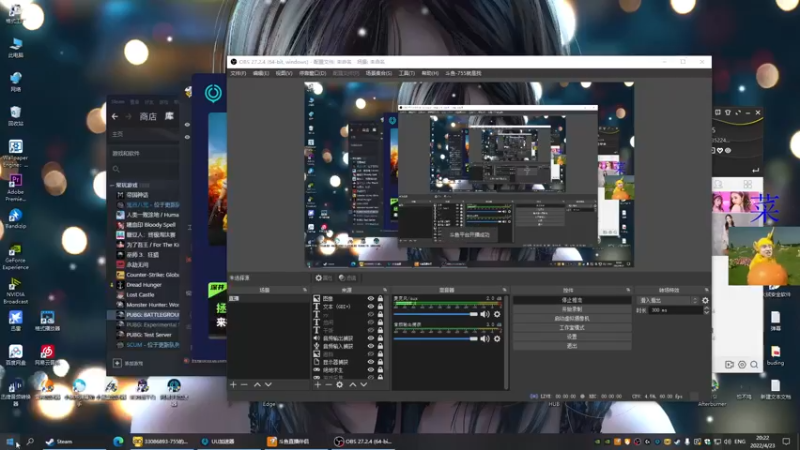Toggle visibility of 图像 source
The height and width of the screenshot is (450, 800).
(x=371, y=299)
